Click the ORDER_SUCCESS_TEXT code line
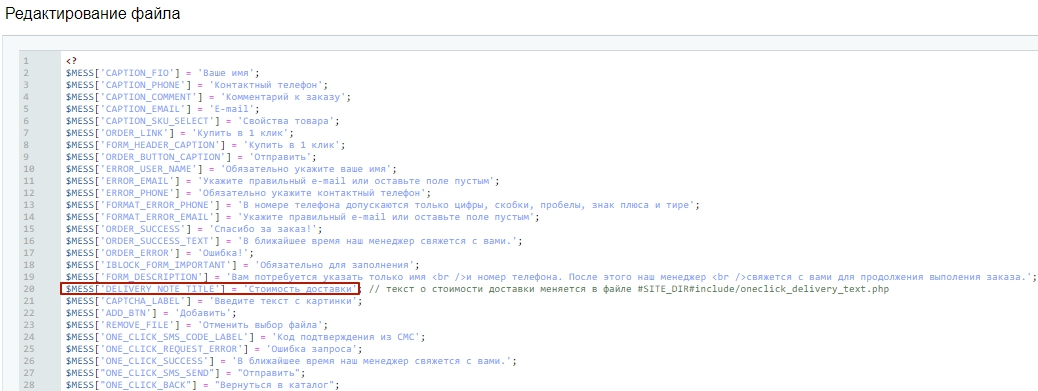This screenshot has width=1038, height=391. (294, 241)
